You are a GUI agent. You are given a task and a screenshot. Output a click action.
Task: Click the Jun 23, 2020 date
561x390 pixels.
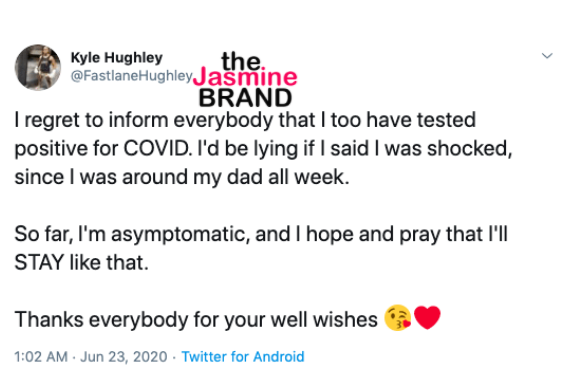[123, 357]
